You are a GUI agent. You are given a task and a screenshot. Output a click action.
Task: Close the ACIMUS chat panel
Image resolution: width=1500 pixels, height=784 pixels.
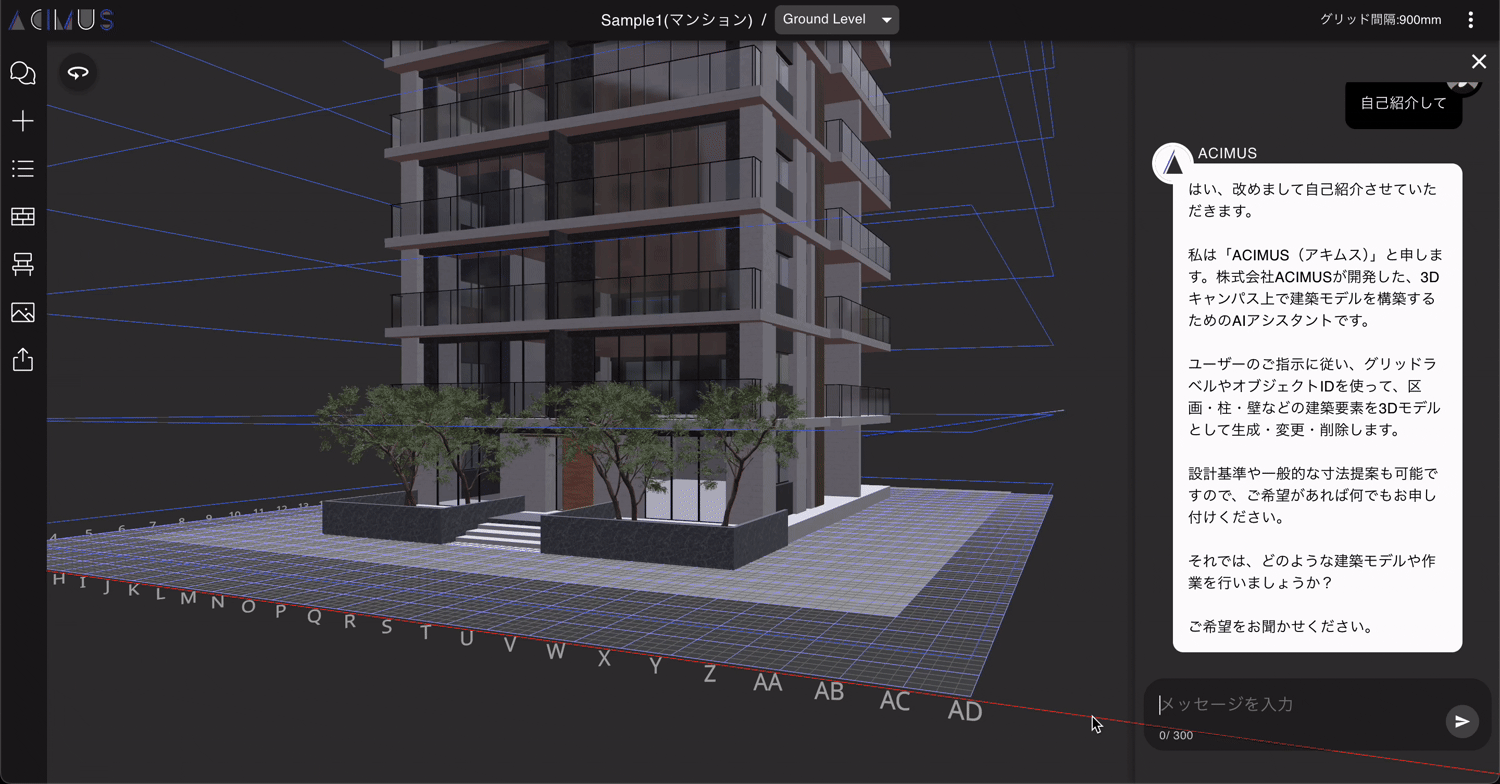(x=1478, y=62)
